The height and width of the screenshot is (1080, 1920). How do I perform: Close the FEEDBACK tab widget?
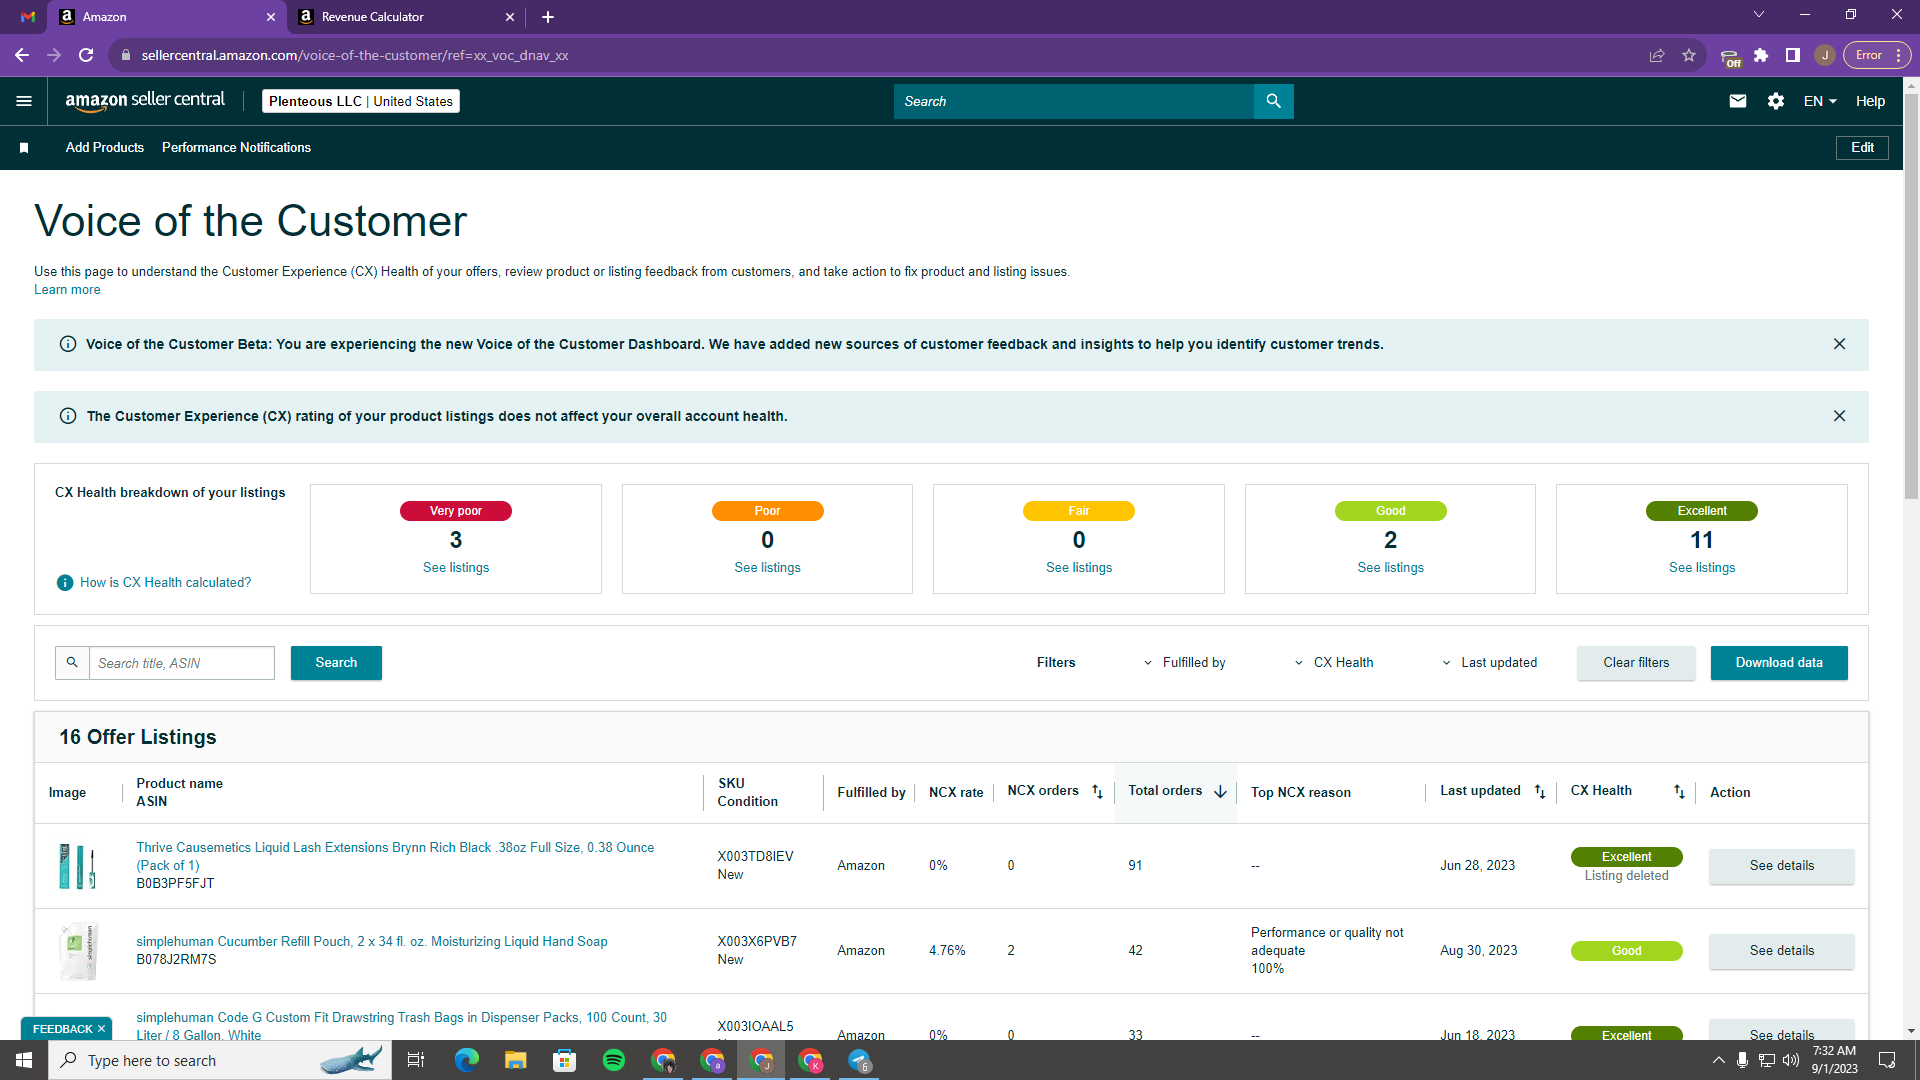tap(101, 1029)
